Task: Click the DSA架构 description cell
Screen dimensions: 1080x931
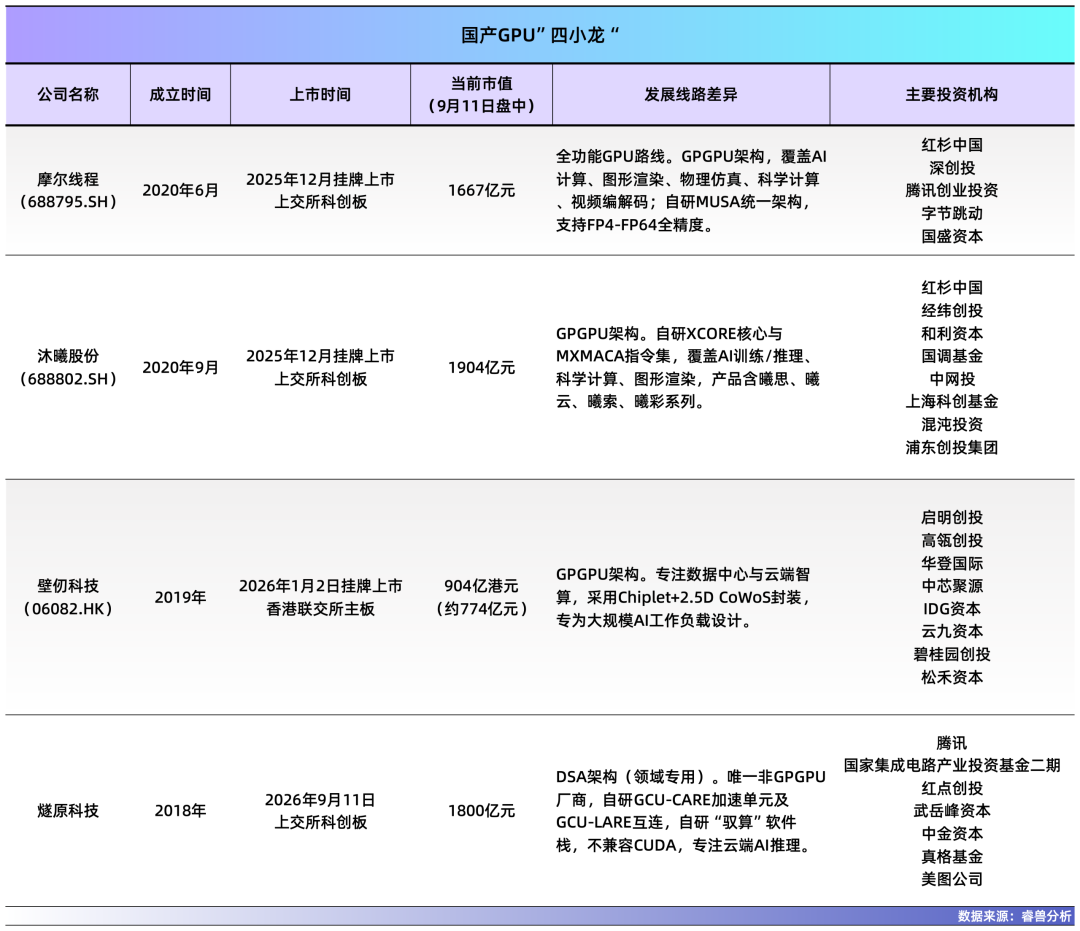Action: click(x=691, y=810)
